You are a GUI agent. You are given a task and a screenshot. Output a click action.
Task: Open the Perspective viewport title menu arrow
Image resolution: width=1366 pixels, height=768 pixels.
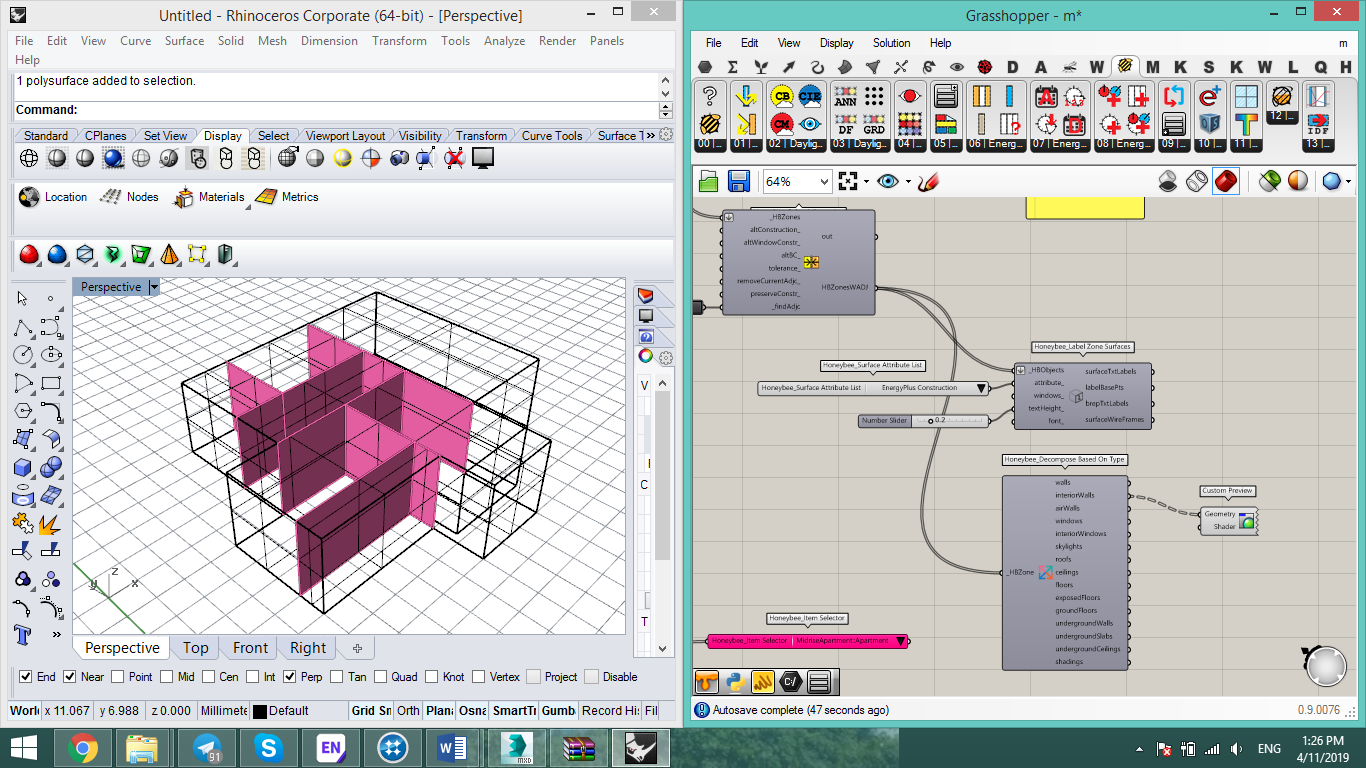pyautogui.click(x=154, y=287)
